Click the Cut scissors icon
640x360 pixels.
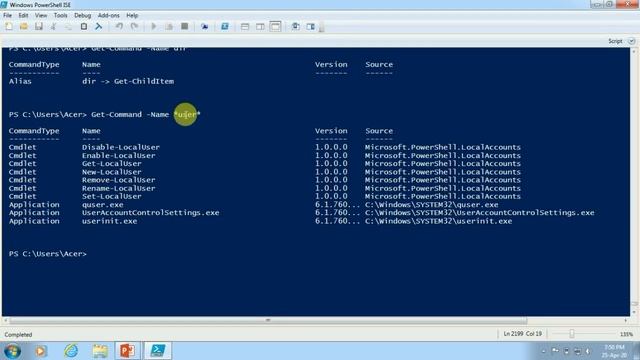click(x=53, y=27)
